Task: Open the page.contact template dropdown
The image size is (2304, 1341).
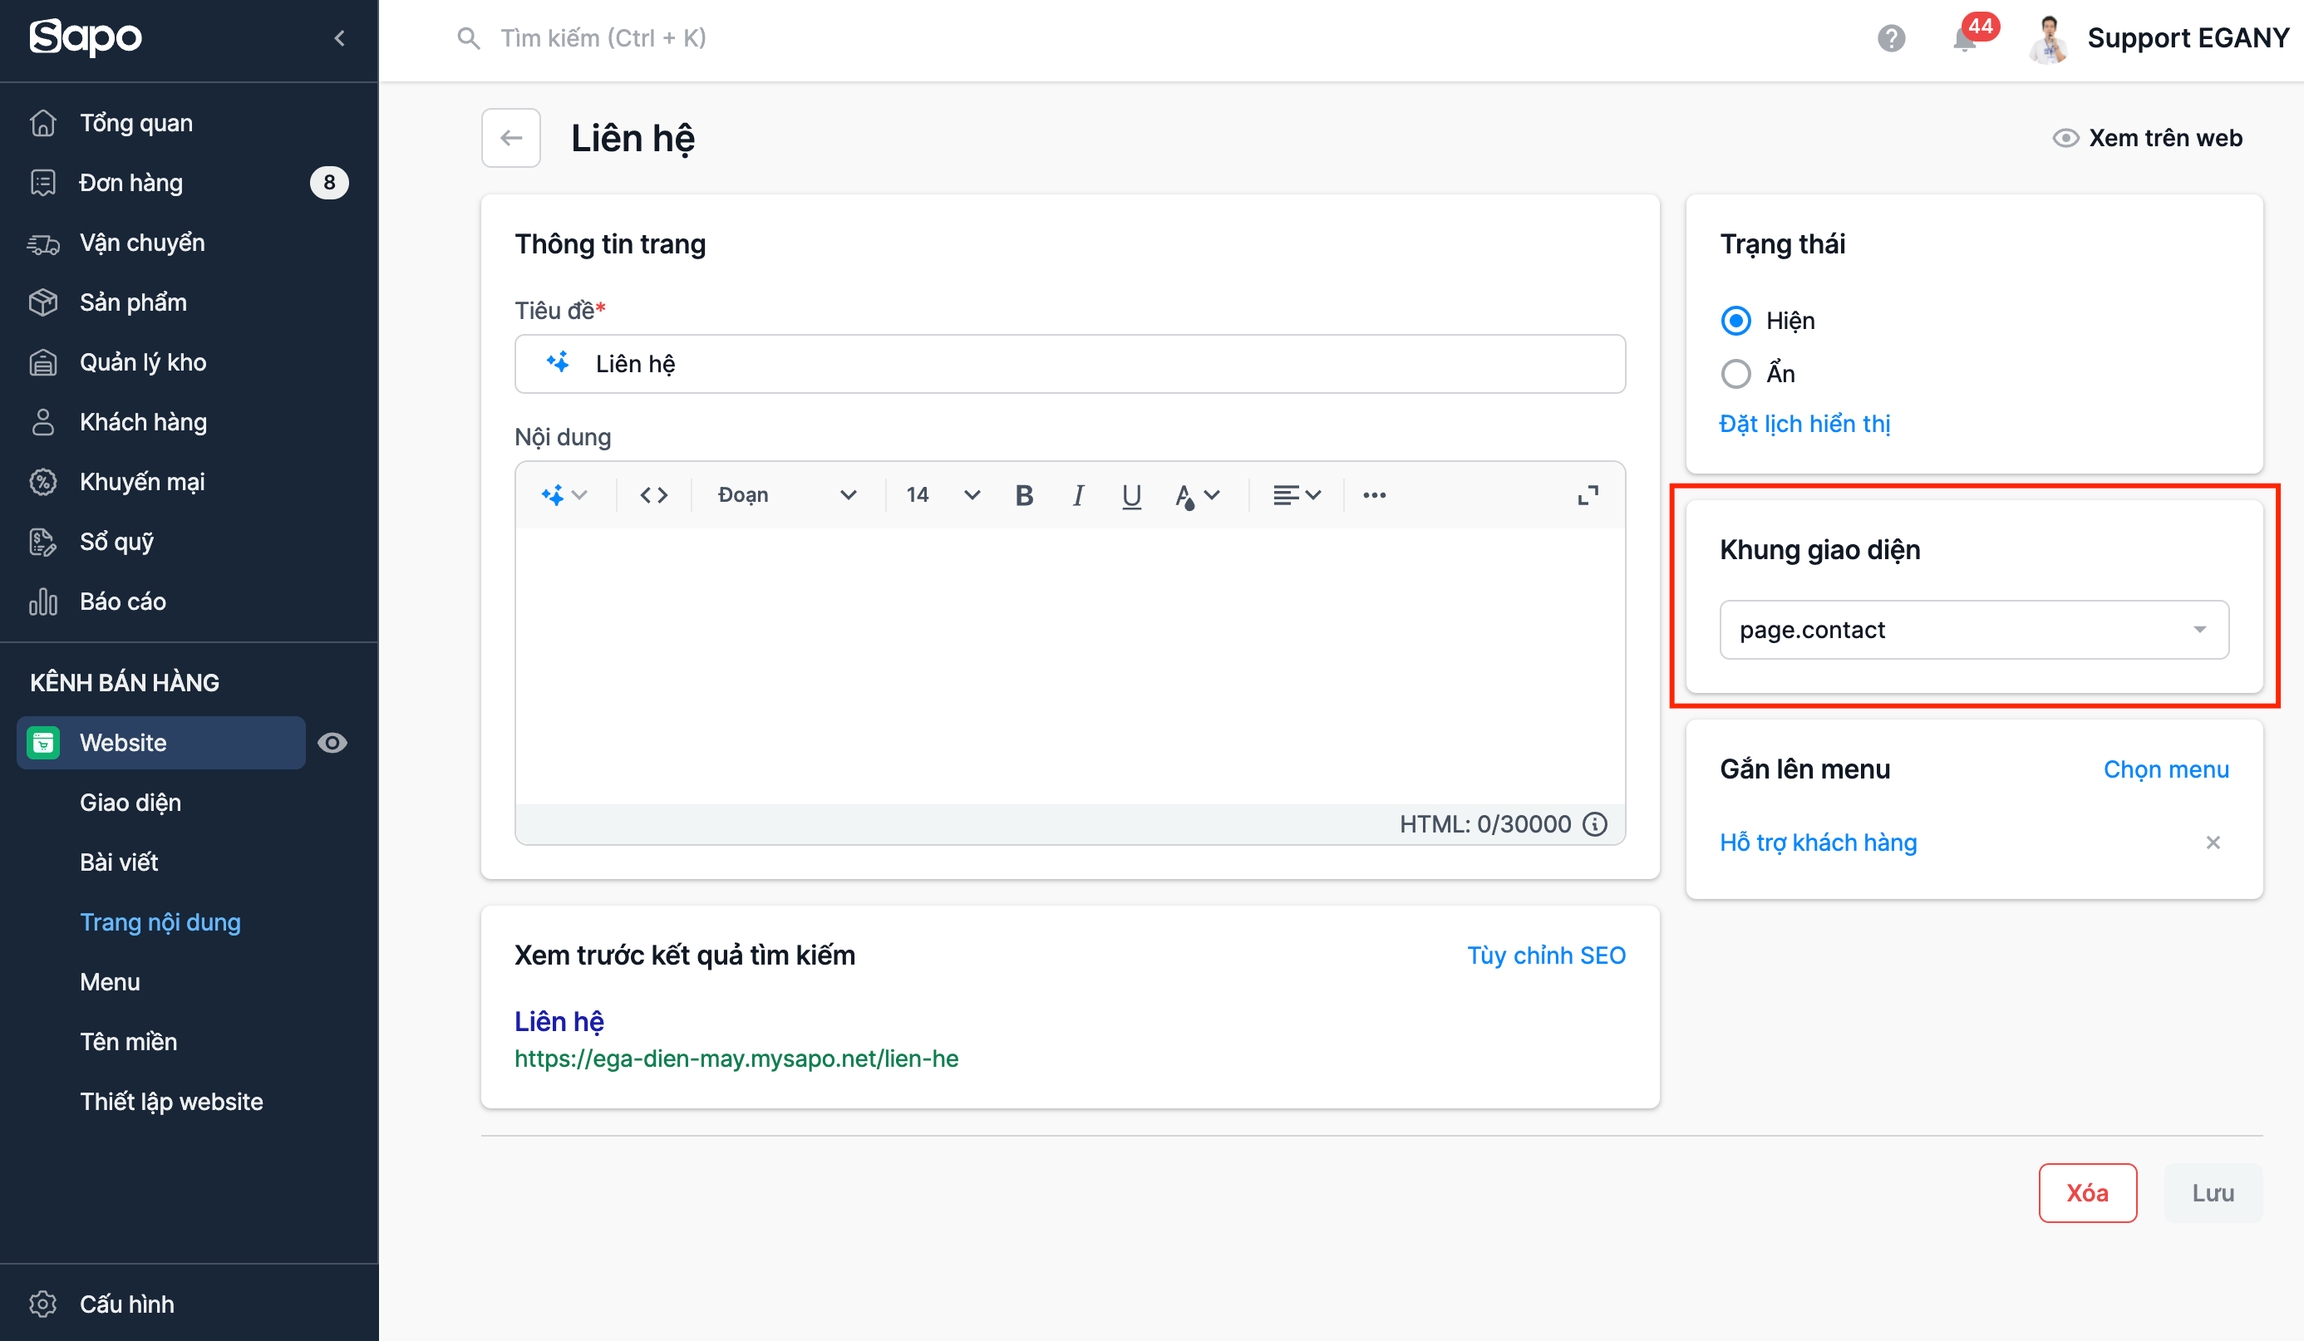Action: pos(1973,630)
